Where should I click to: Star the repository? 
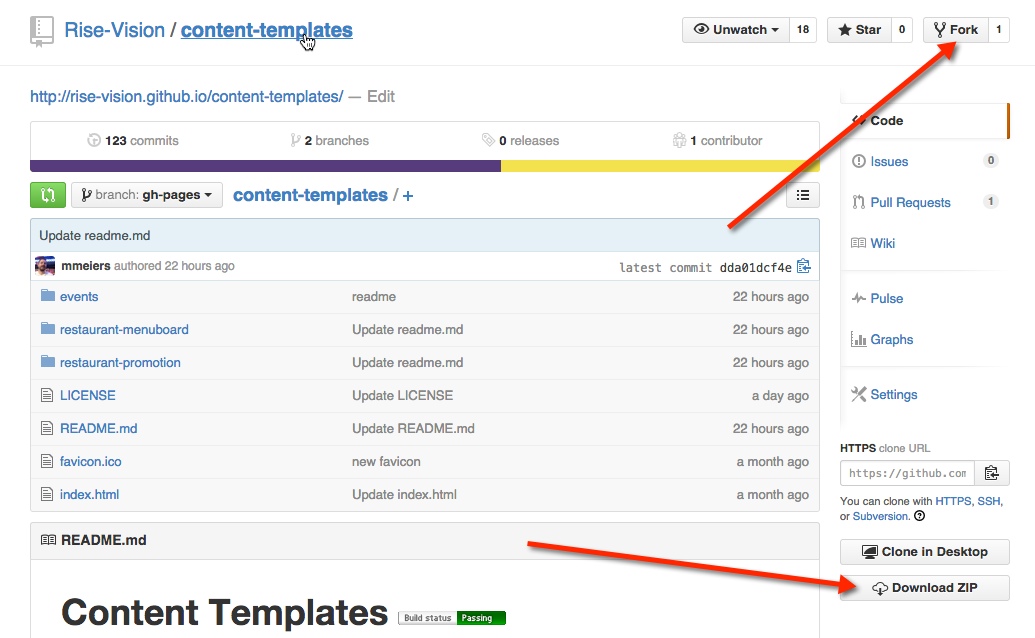pos(859,30)
